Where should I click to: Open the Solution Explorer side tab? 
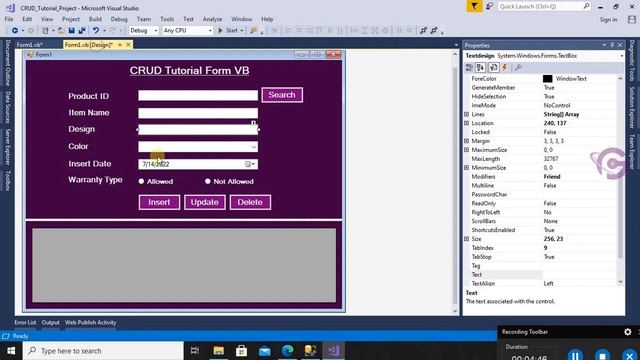pos(632,107)
